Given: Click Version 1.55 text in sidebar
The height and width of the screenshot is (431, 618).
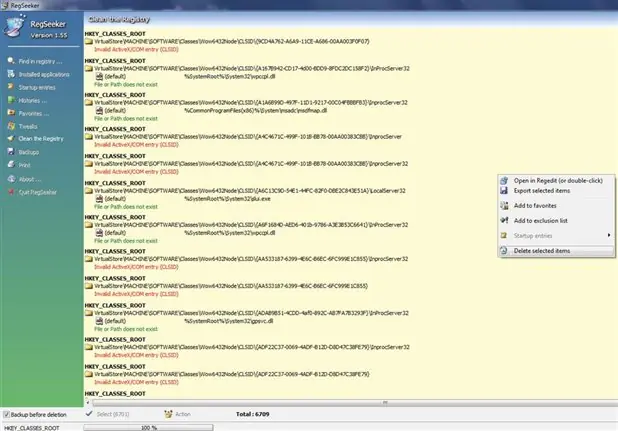Looking at the screenshot, I should pyautogui.click(x=49, y=35).
